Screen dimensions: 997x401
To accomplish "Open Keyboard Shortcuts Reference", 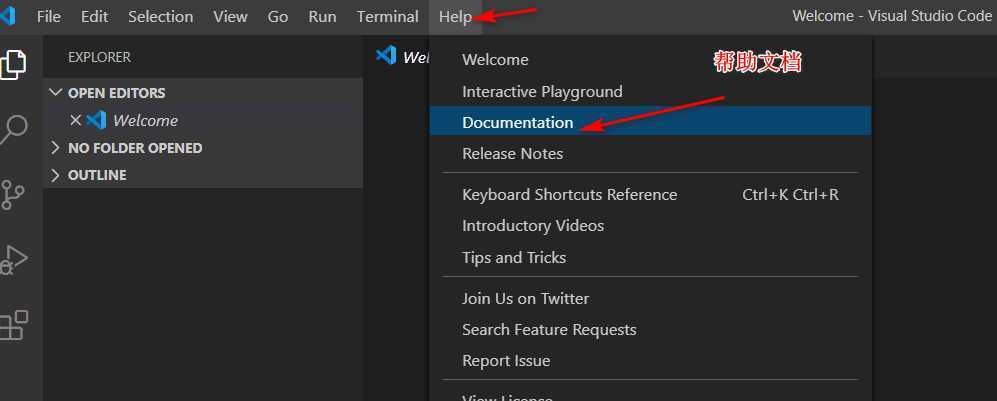I will [x=650, y=194].
